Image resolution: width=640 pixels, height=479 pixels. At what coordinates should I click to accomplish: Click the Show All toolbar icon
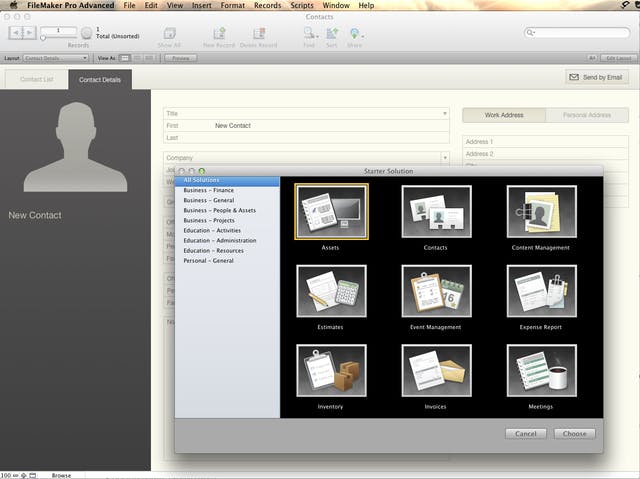coord(169,33)
